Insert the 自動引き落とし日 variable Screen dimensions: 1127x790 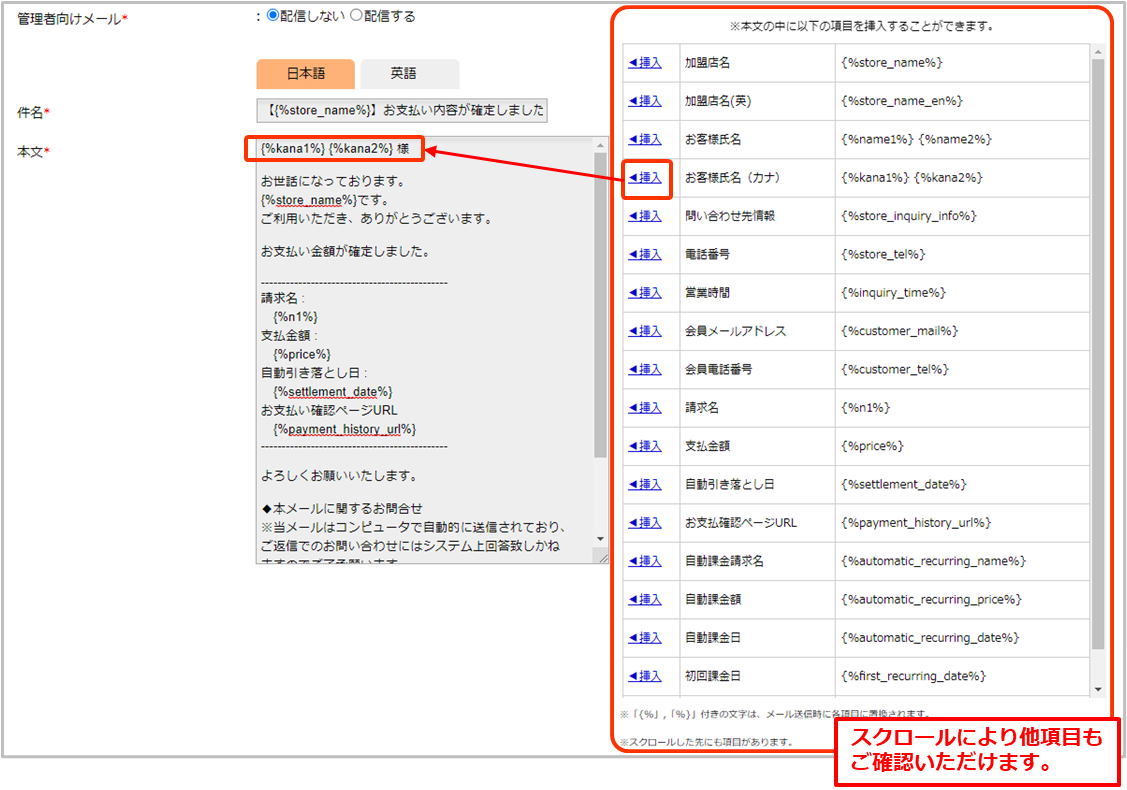coord(645,484)
